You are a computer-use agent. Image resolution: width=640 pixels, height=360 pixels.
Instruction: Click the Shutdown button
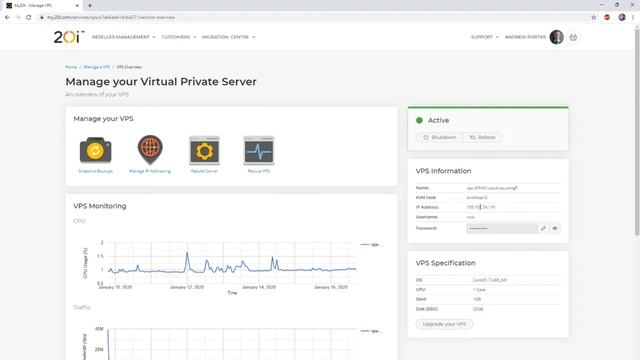click(x=440, y=138)
